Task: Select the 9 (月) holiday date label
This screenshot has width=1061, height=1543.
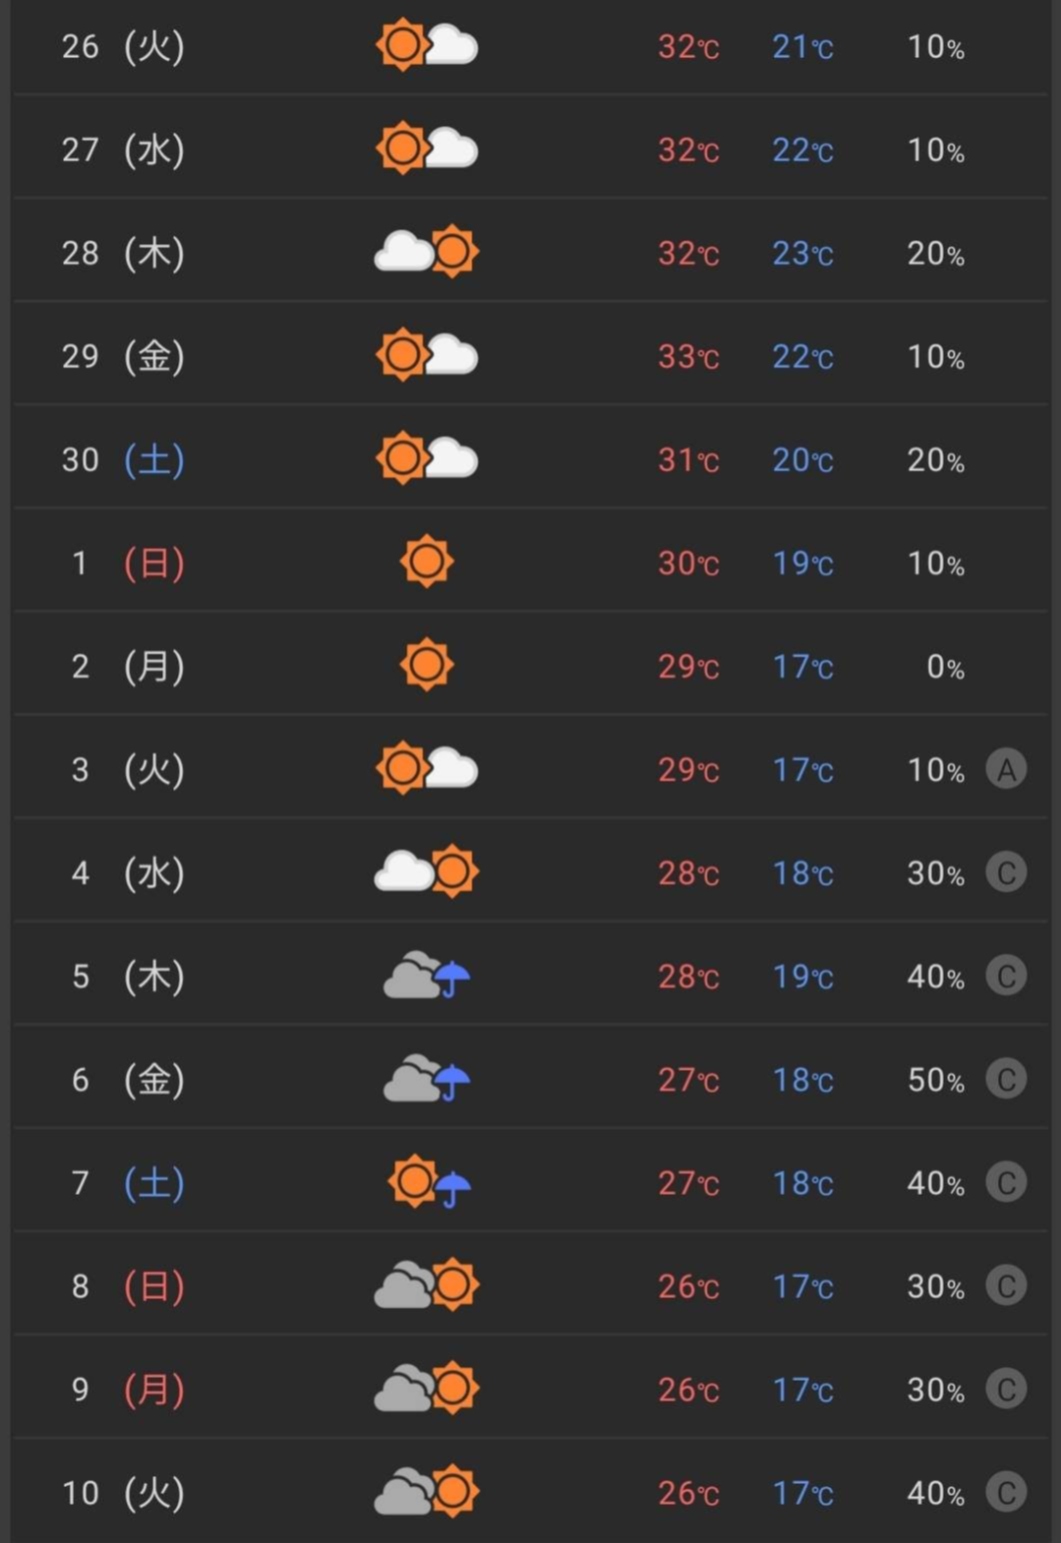Action: (x=127, y=1389)
